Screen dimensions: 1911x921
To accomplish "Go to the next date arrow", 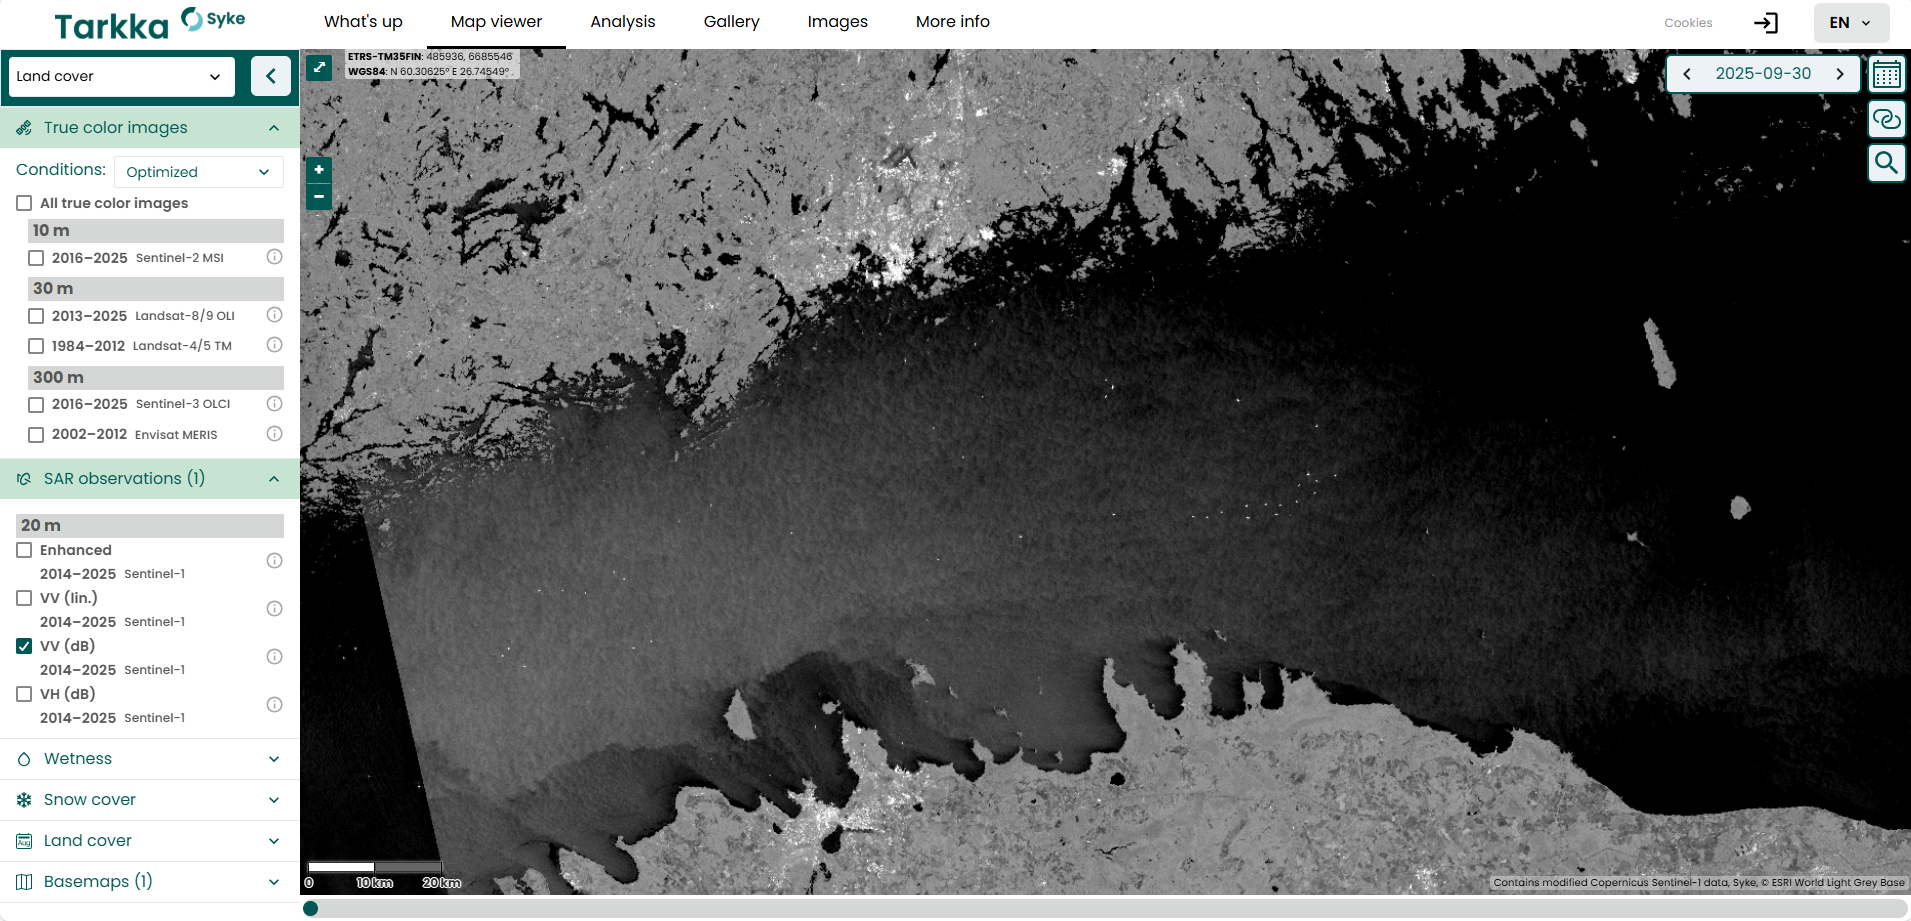I will click(x=1839, y=74).
